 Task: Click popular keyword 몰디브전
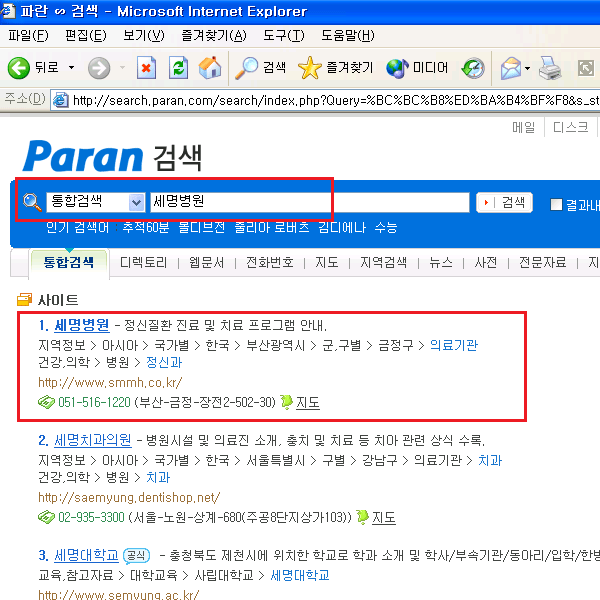pos(202,227)
